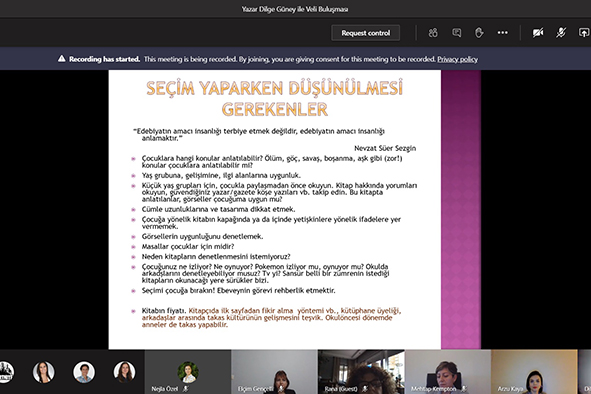Click the 'Recording has started.' notice text
The image size is (591, 394).
pos(104,59)
